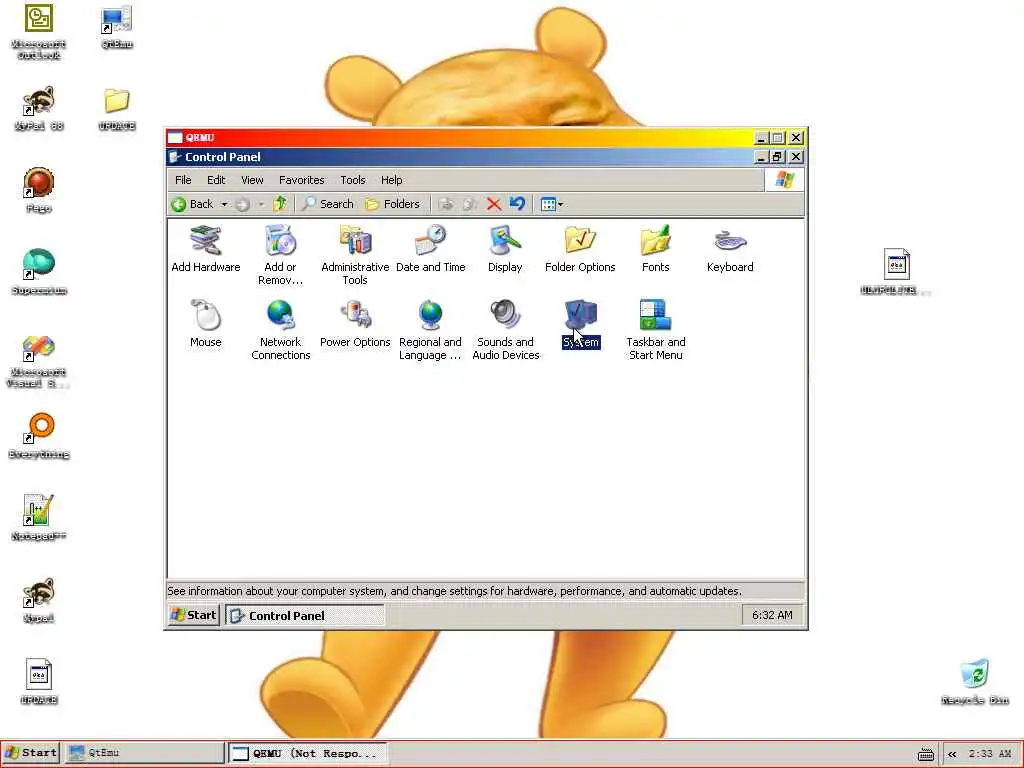
Task: Open Folder Options
Action: [580, 249]
